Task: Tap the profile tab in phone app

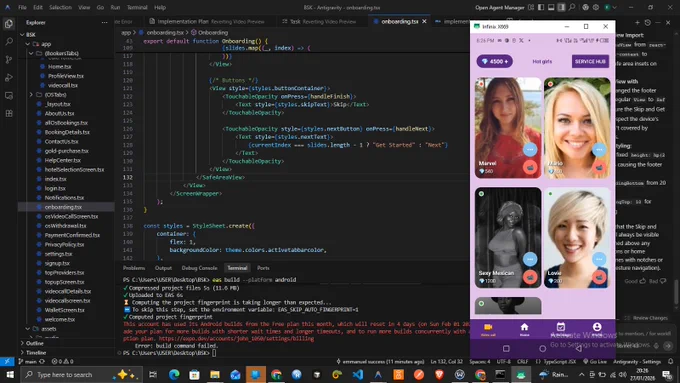Action: click(597, 329)
